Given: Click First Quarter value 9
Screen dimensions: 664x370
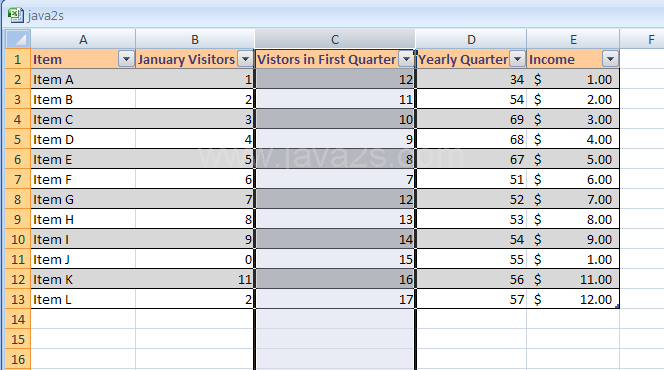Looking at the screenshot, I should [335, 139].
